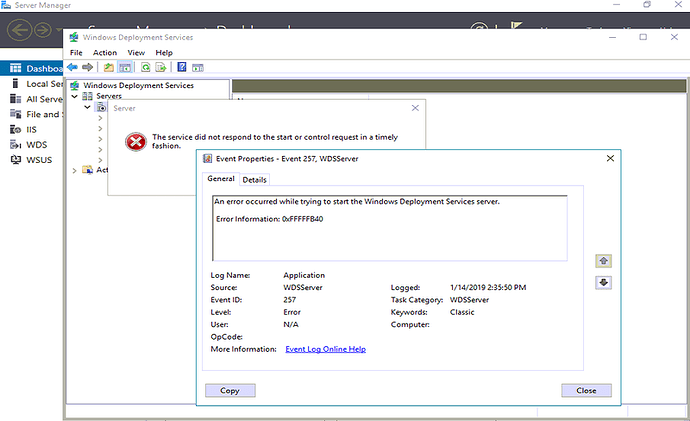
Task: Open the View menu
Action: 136,52
